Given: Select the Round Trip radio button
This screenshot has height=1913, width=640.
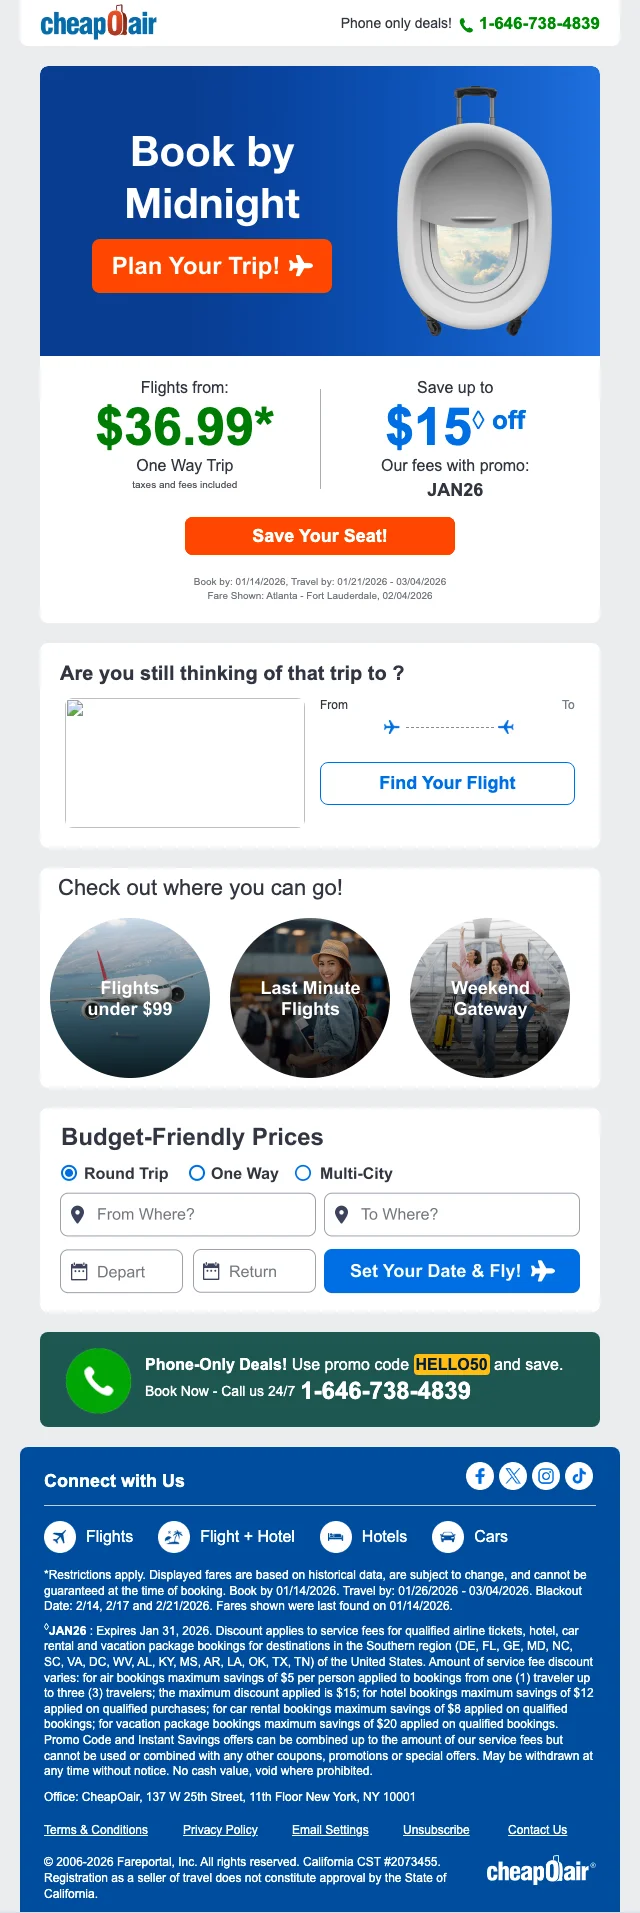Looking at the screenshot, I should 69,1173.
